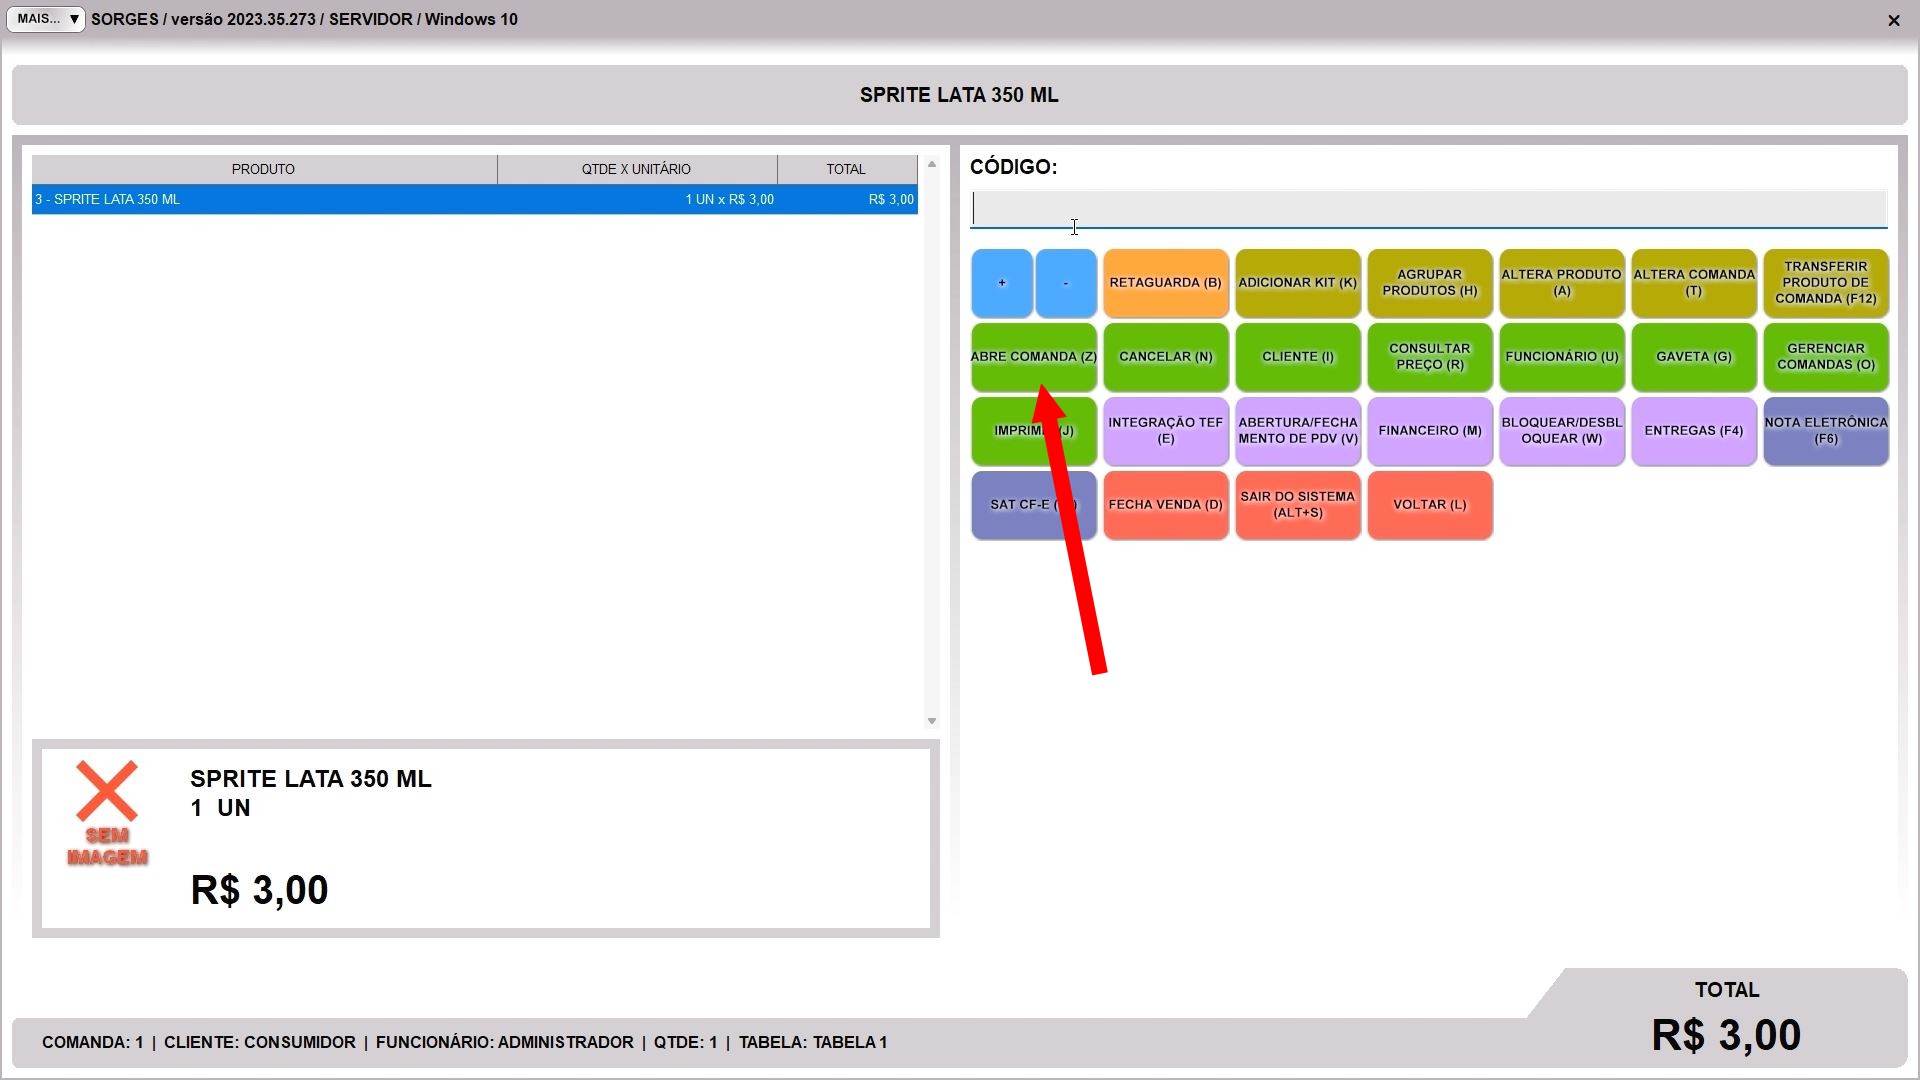
Task: Click Abertura/Fechamento de PDV (V)
Action: pyautogui.click(x=1298, y=431)
